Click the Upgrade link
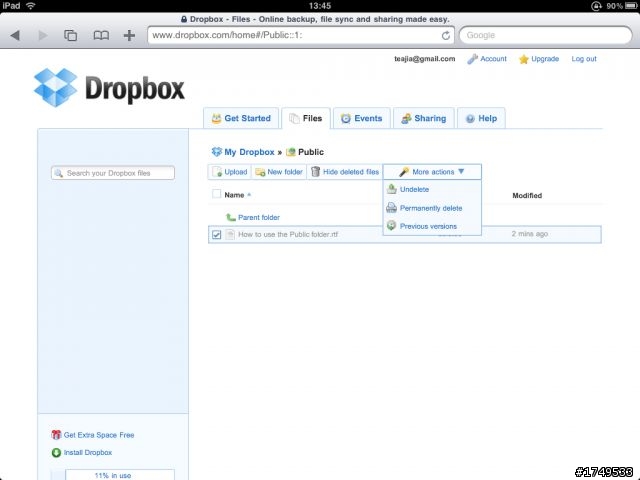The width and height of the screenshot is (640, 480). click(x=545, y=59)
